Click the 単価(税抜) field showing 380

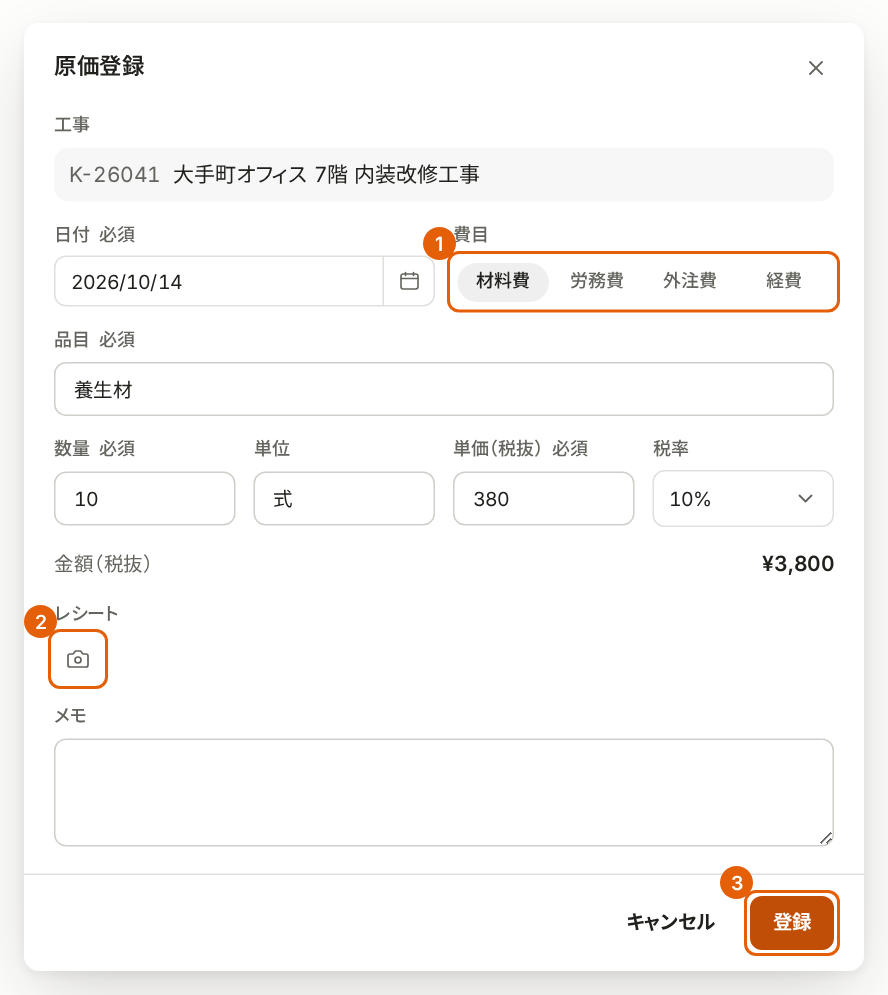tap(543, 499)
